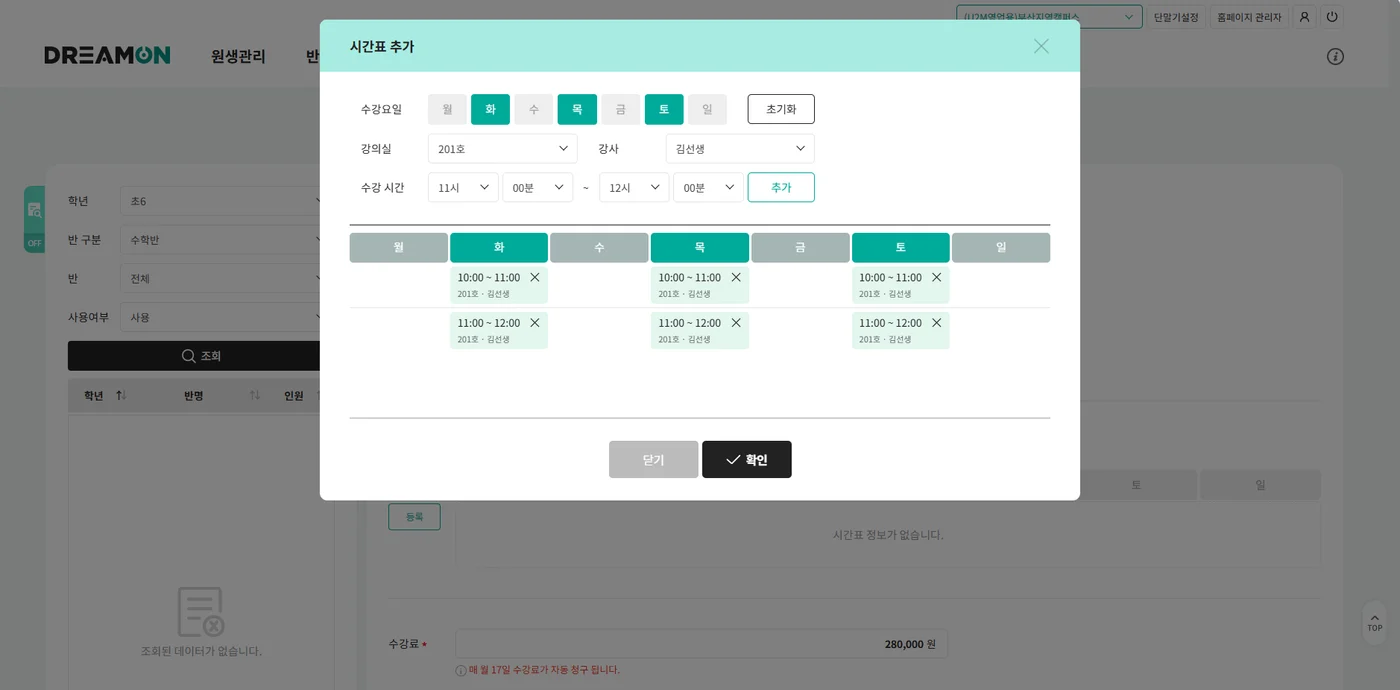The height and width of the screenshot is (690, 1400).
Task: Sort by 학년 column arrows
Action: pos(121,395)
